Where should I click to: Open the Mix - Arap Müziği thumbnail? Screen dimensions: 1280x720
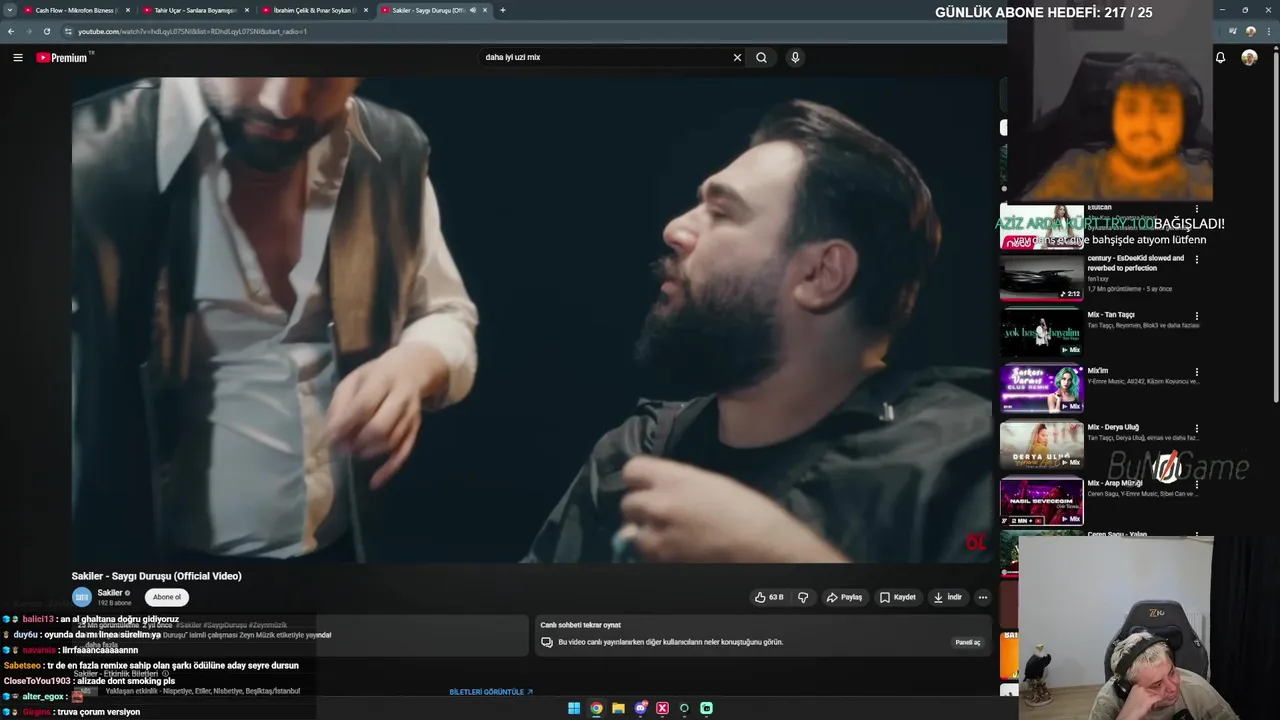tap(1041, 502)
